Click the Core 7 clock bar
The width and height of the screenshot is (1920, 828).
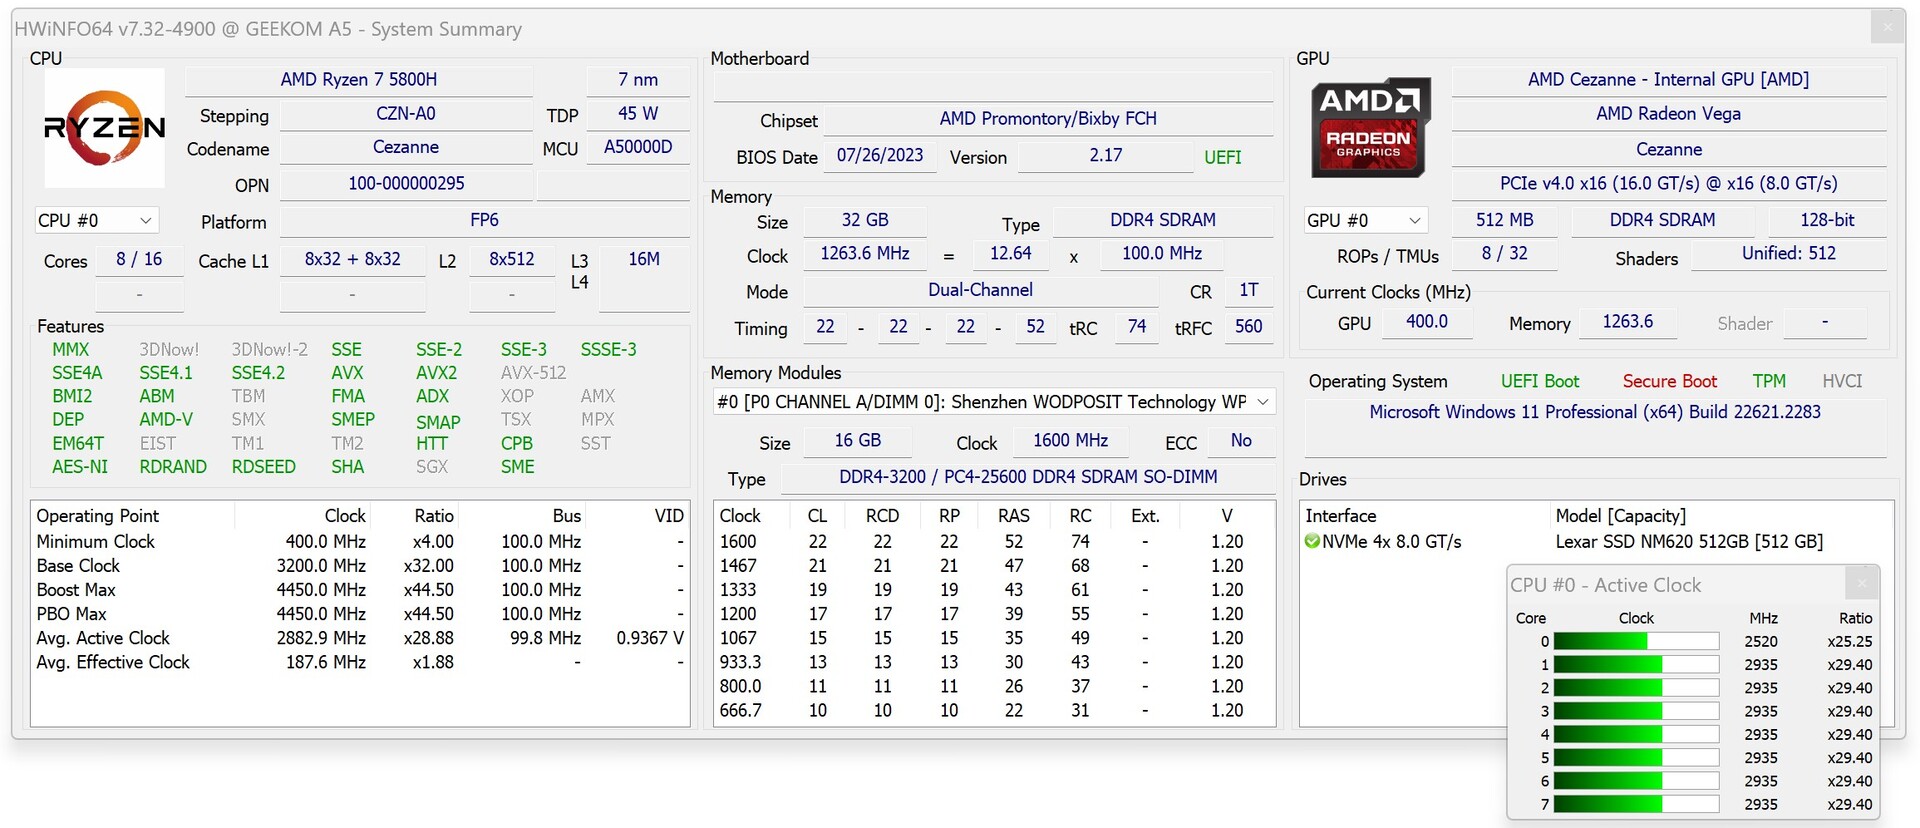[x=1635, y=804]
